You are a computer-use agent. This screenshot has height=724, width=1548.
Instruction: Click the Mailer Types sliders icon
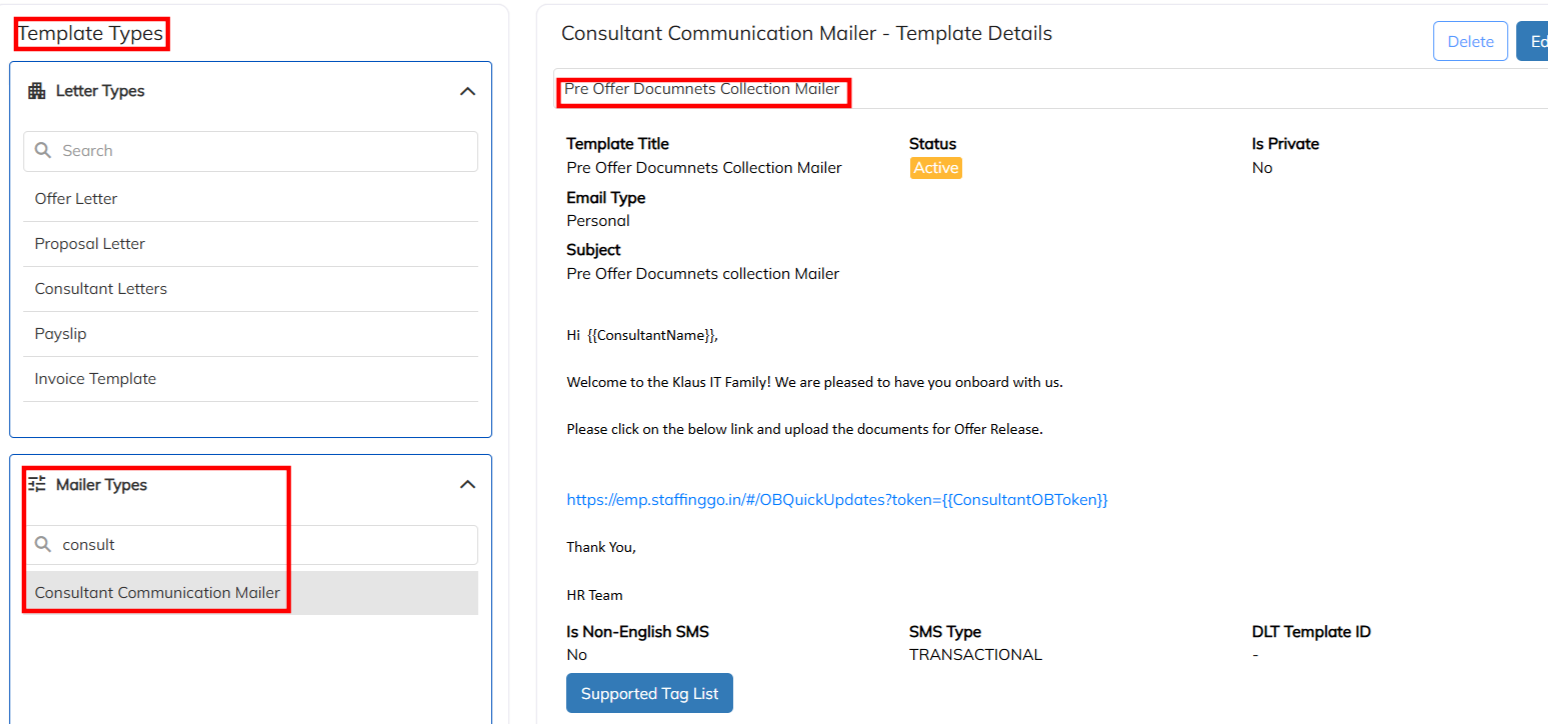37,485
